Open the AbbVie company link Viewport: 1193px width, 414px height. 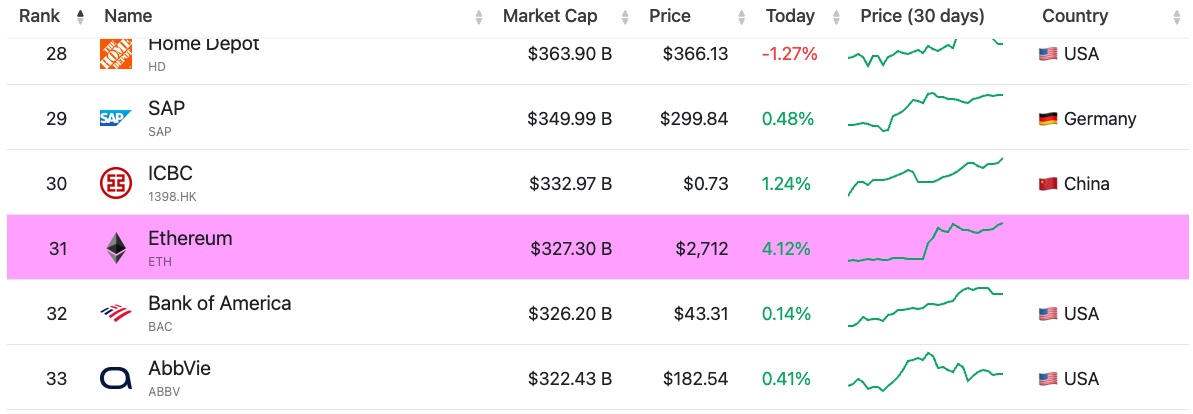[x=179, y=369]
